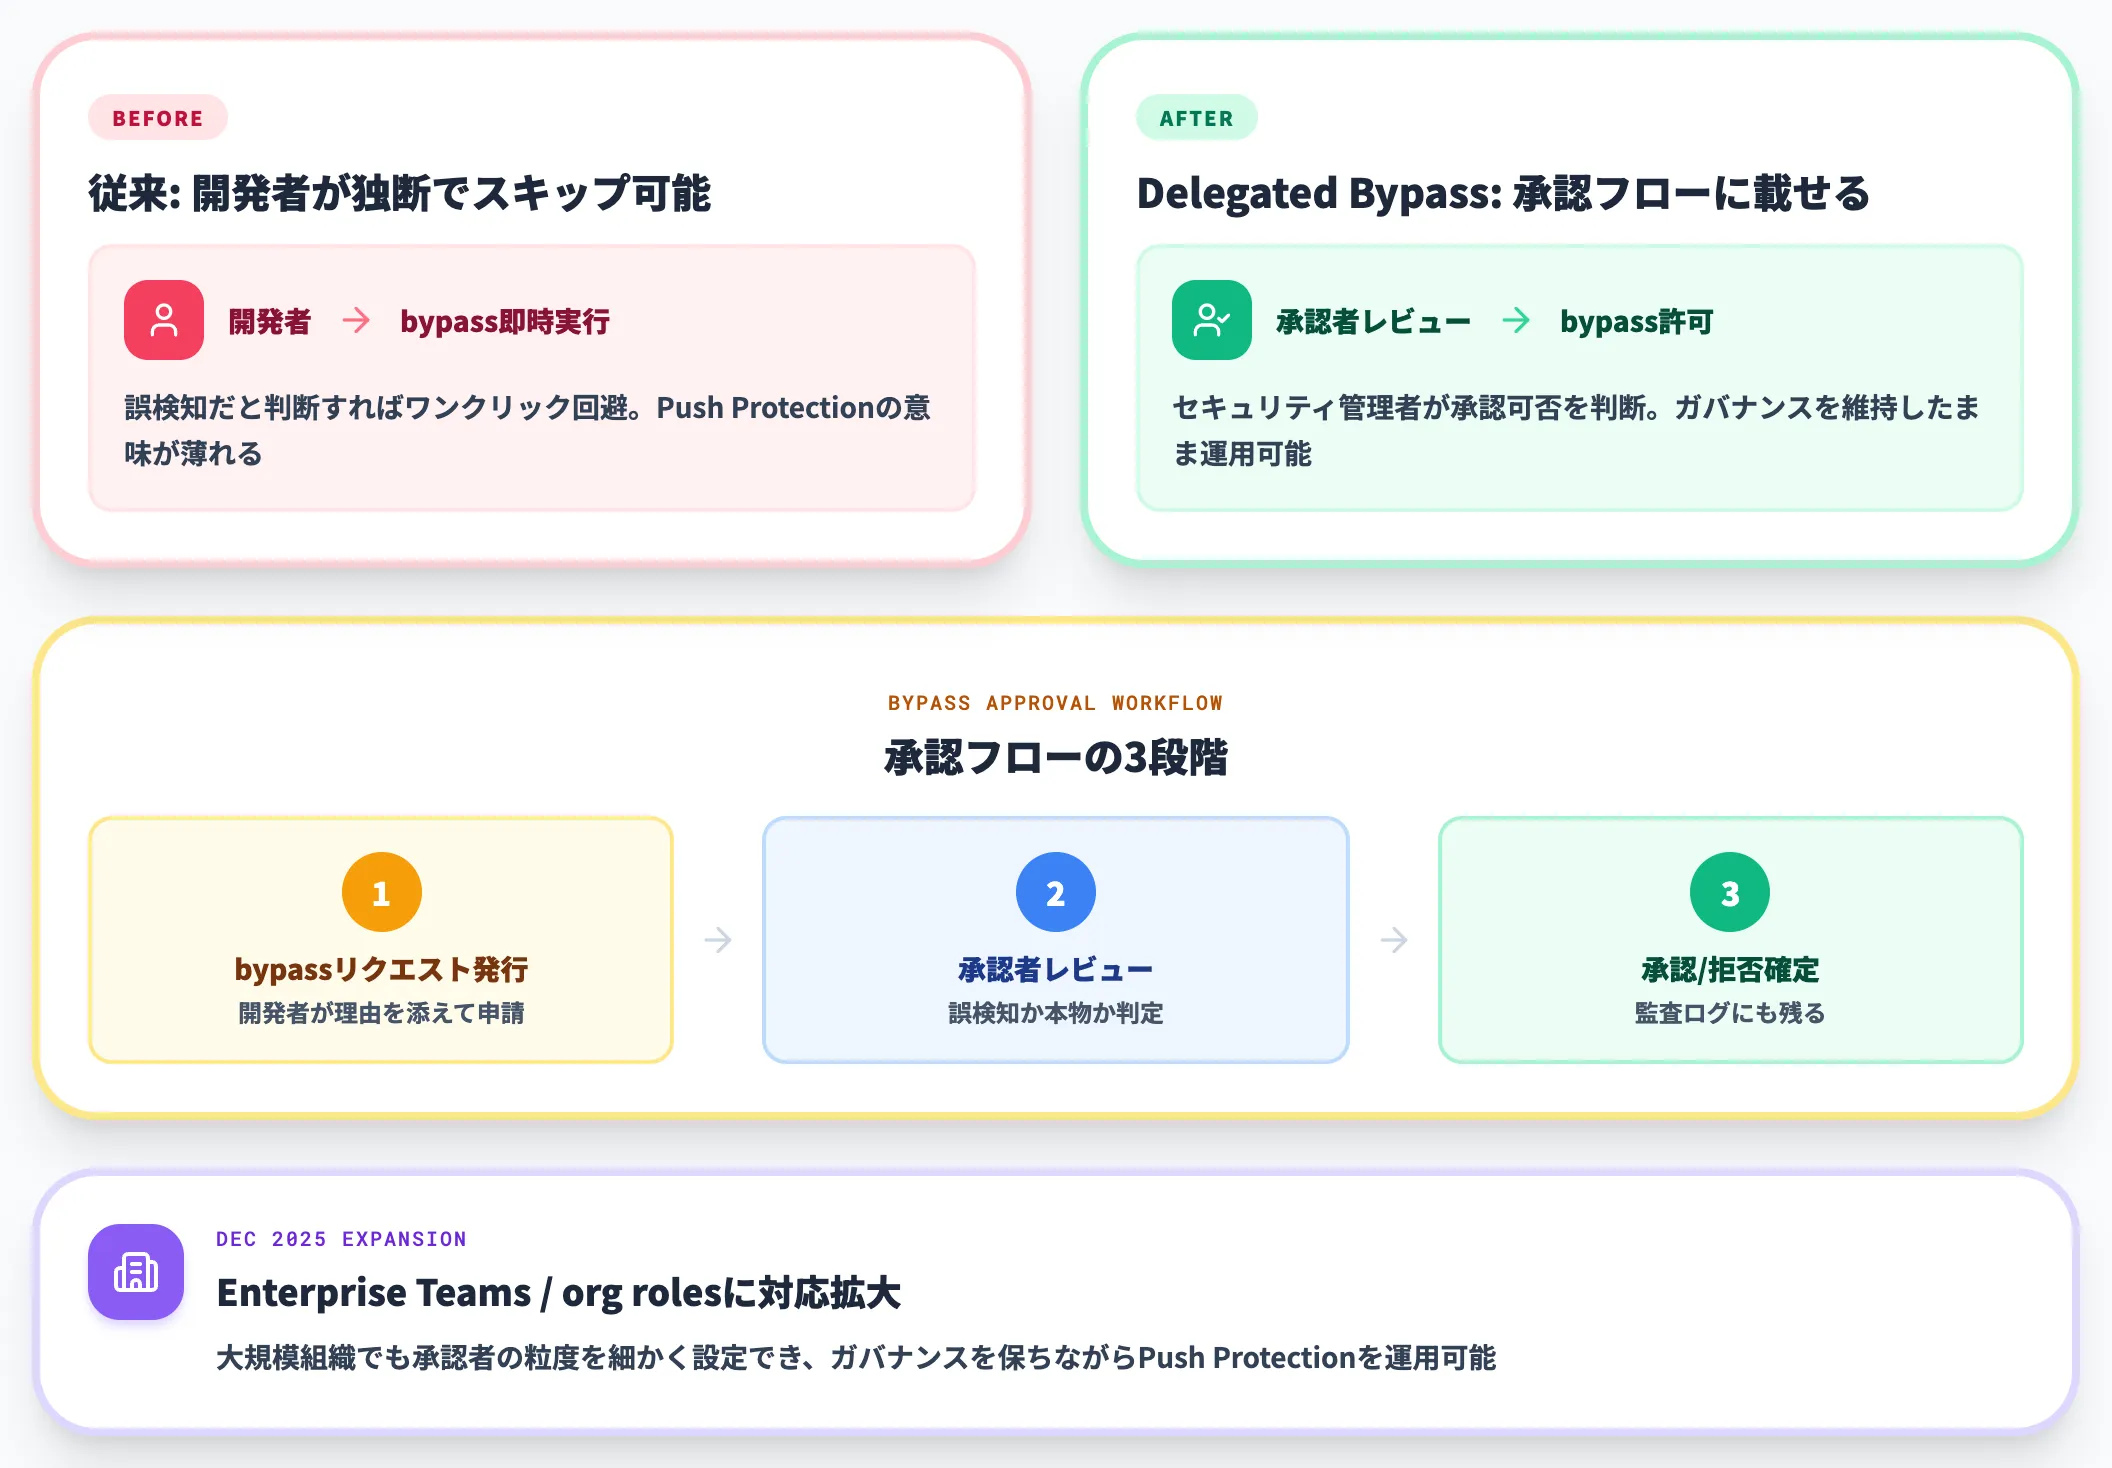The image size is (2112, 1468).
Task: Click the green step 3 circle
Action: click(1730, 892)
